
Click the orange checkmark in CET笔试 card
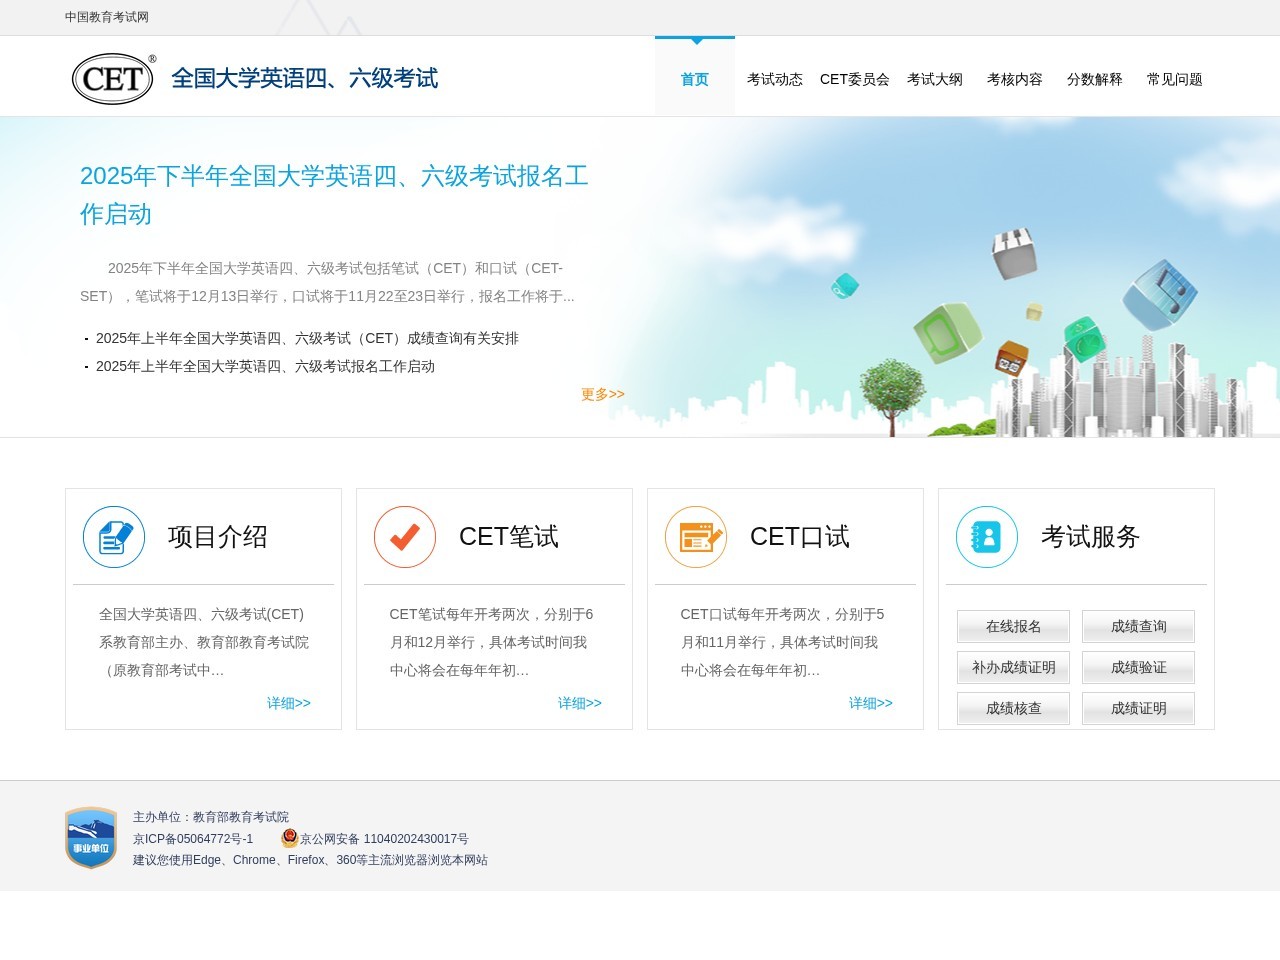pos(404,536)
